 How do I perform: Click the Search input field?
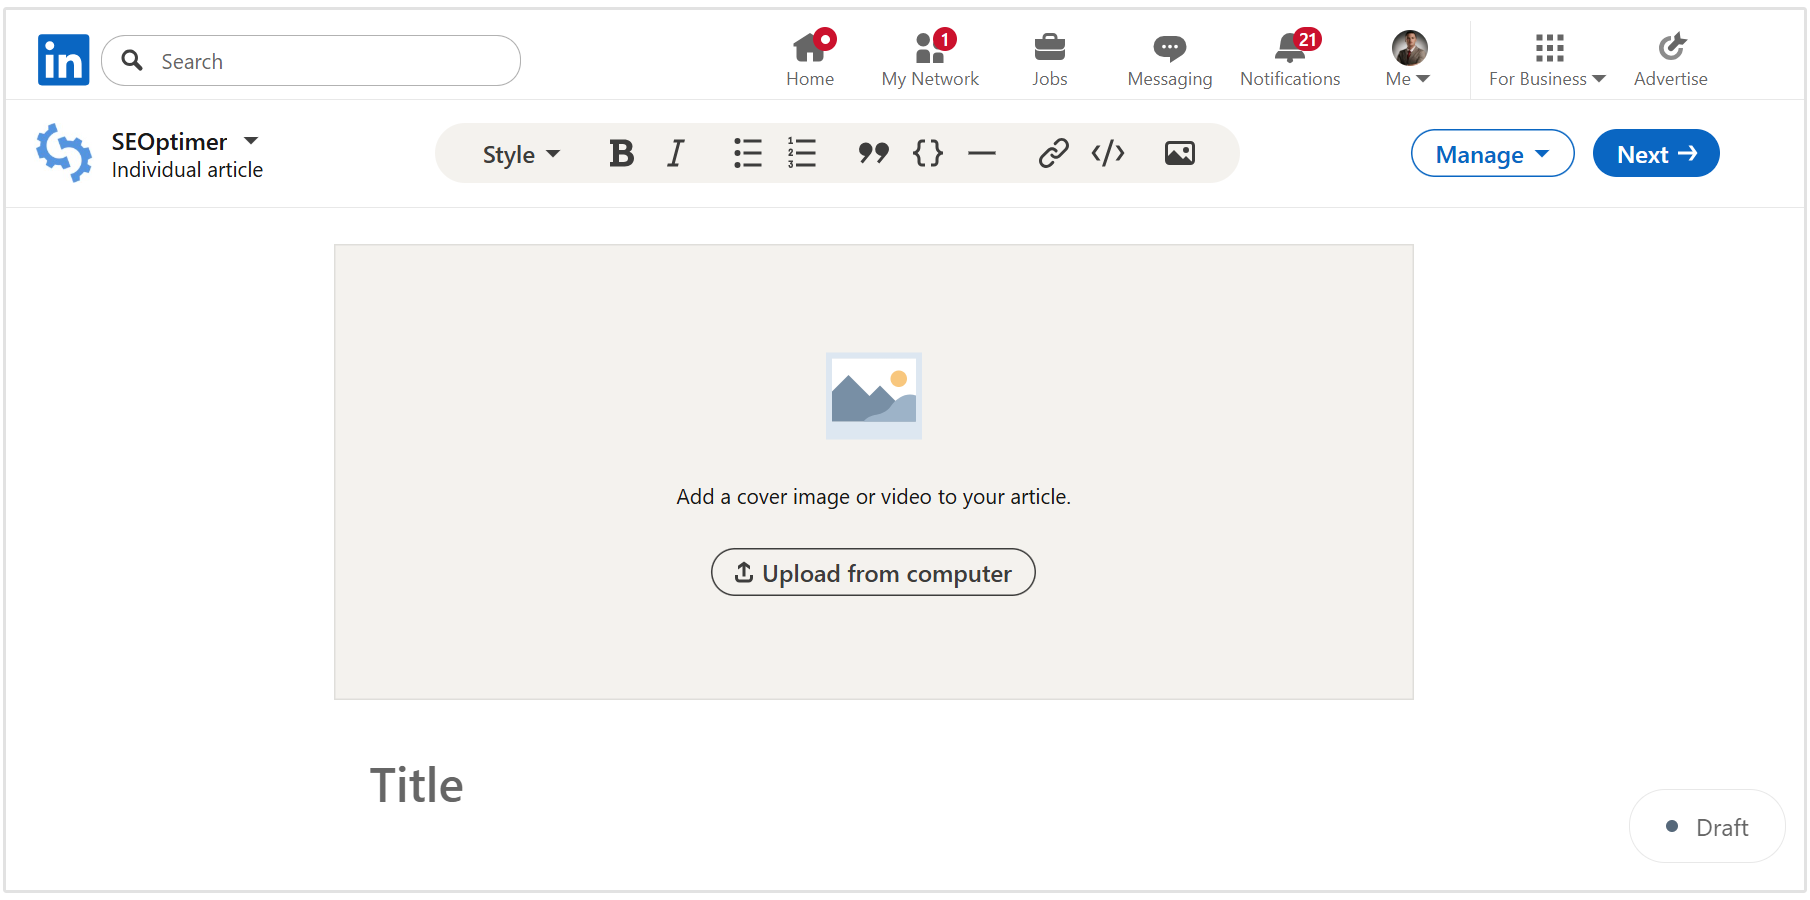[311, 61]
